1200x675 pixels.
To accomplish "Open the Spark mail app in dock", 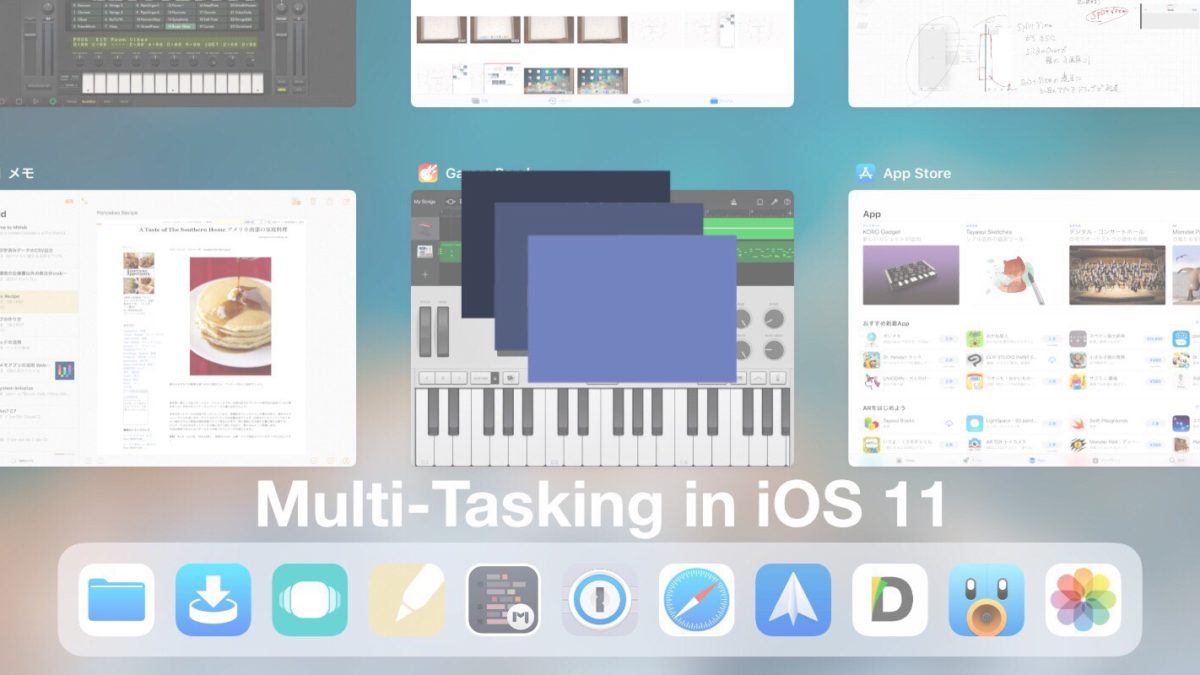I will (x=793, y=600).
